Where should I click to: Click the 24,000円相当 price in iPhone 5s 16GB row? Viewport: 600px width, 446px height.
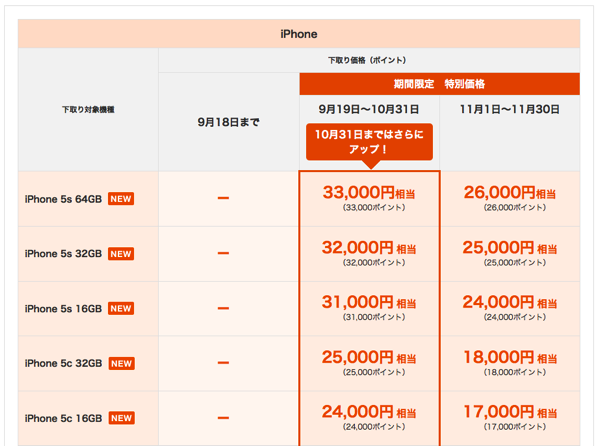(x=510, y=302)
